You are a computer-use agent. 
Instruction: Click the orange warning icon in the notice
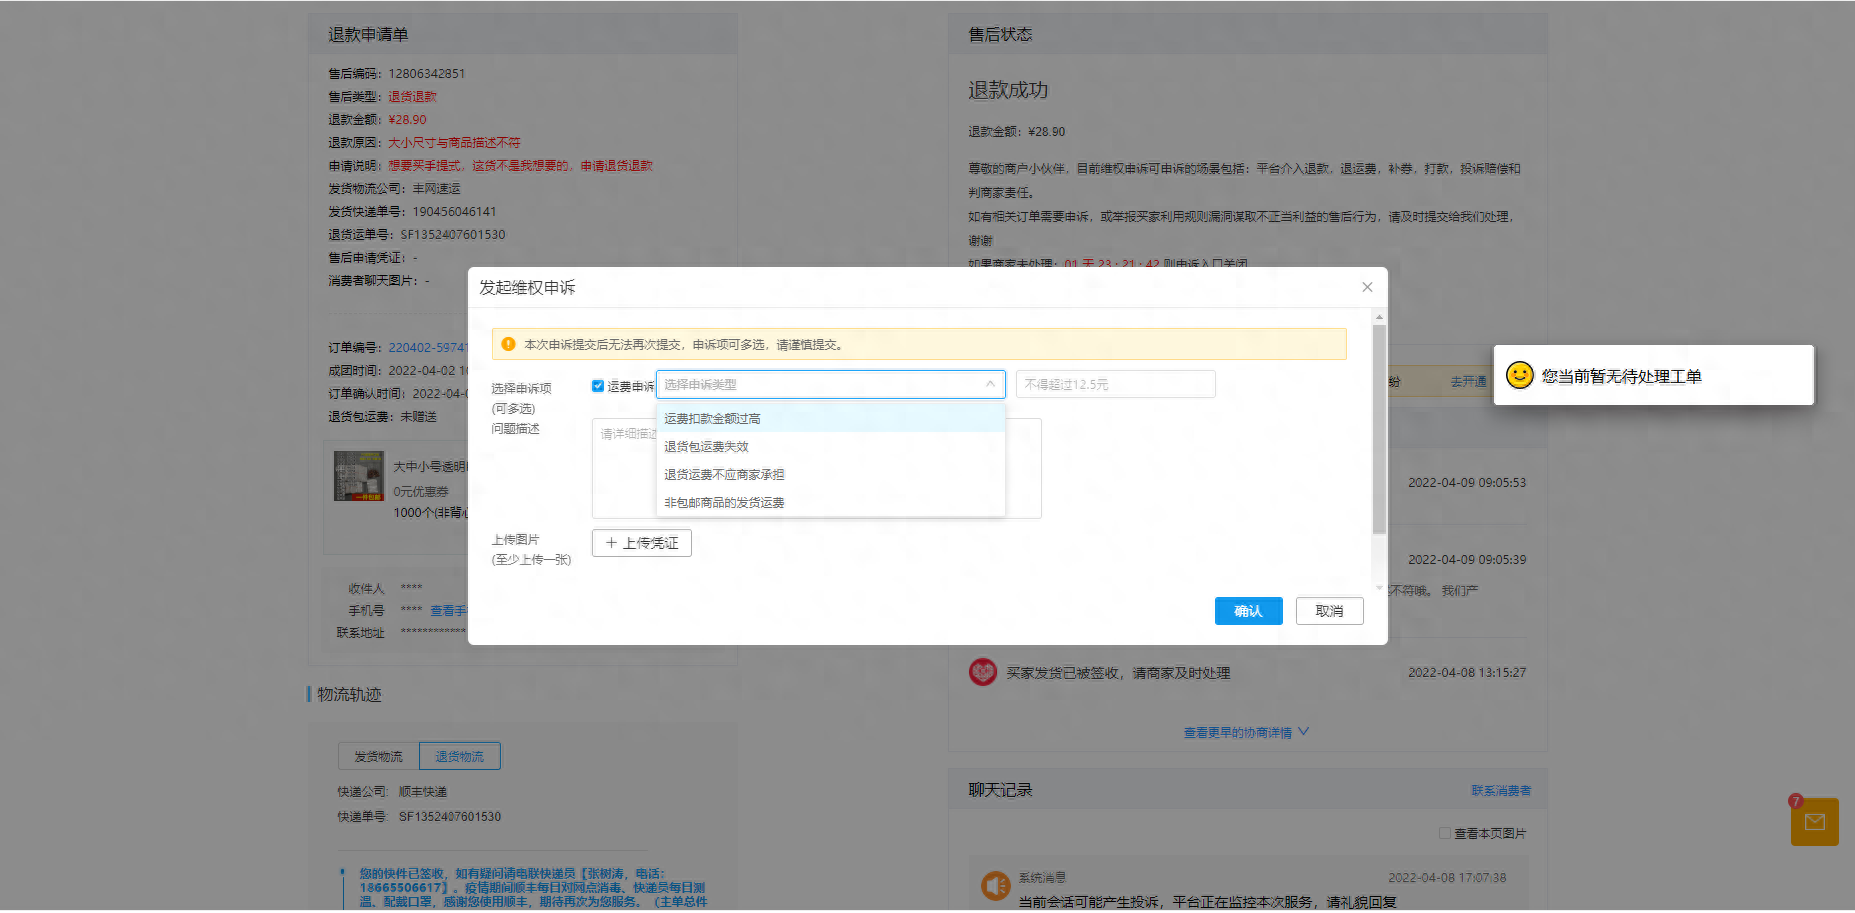tap(508, 344)
